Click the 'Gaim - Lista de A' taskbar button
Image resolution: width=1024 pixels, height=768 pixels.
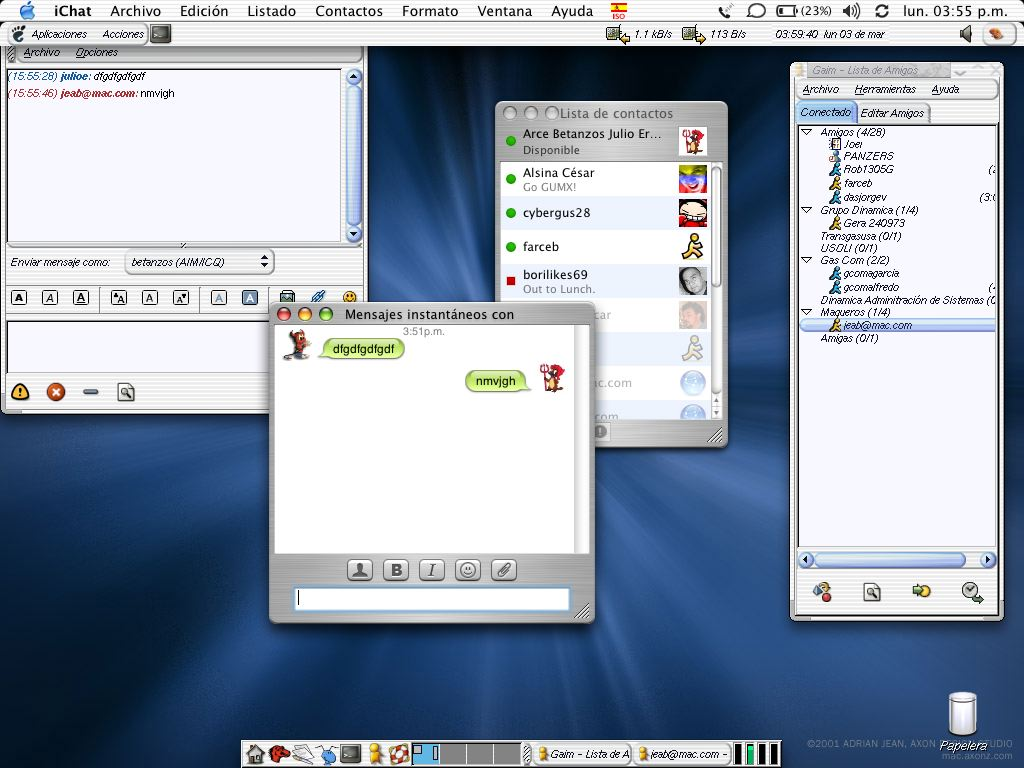[583, 754]
